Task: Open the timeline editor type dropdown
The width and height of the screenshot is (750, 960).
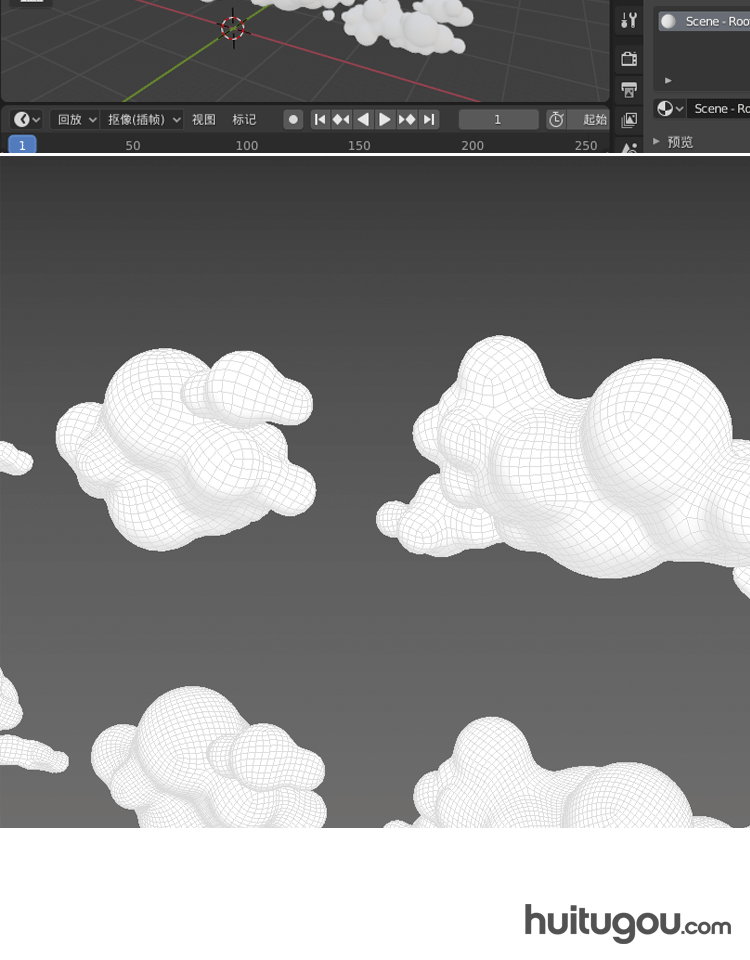Action: 27,119
